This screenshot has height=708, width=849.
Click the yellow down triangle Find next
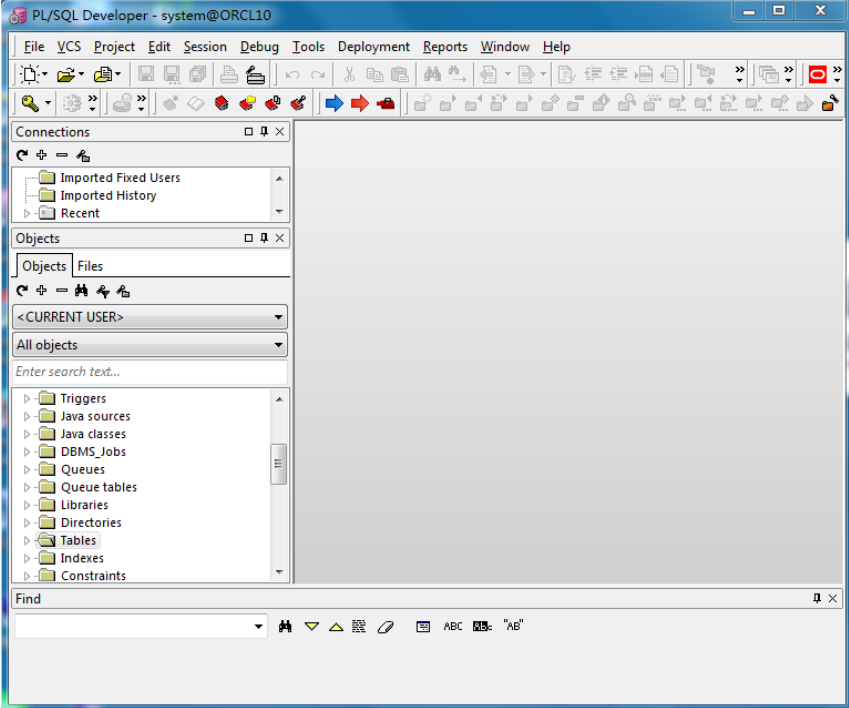pyautogui.click(x=312, y=626)
